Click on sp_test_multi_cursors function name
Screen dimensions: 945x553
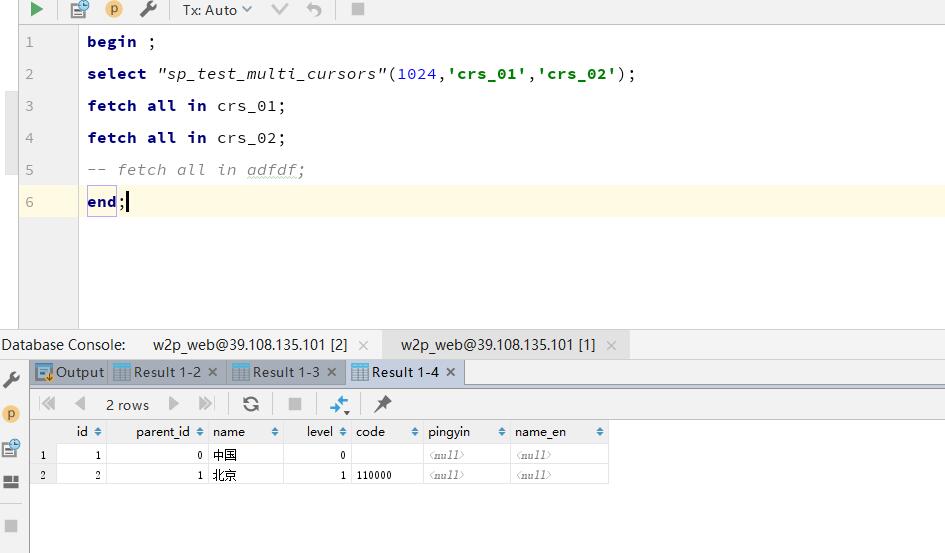[271, 74]
